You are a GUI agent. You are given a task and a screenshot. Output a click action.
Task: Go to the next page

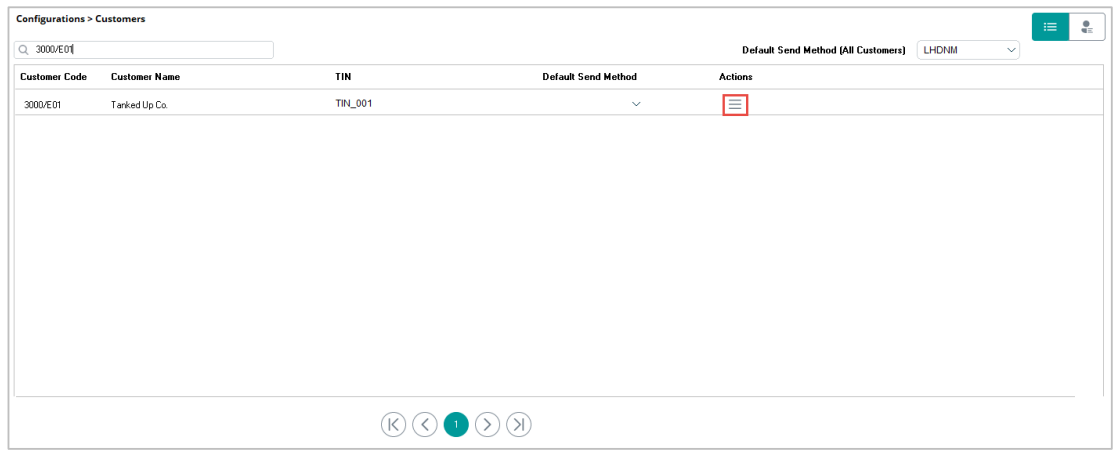coord(487,425)
